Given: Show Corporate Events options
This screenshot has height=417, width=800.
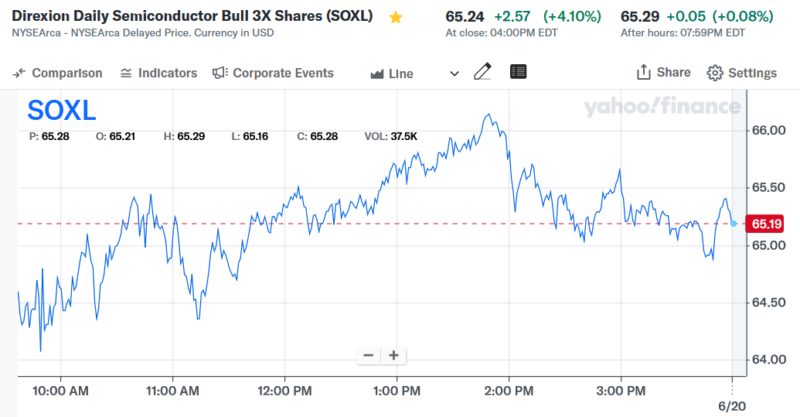Looking at the screenshot, I should coord(273,73).
